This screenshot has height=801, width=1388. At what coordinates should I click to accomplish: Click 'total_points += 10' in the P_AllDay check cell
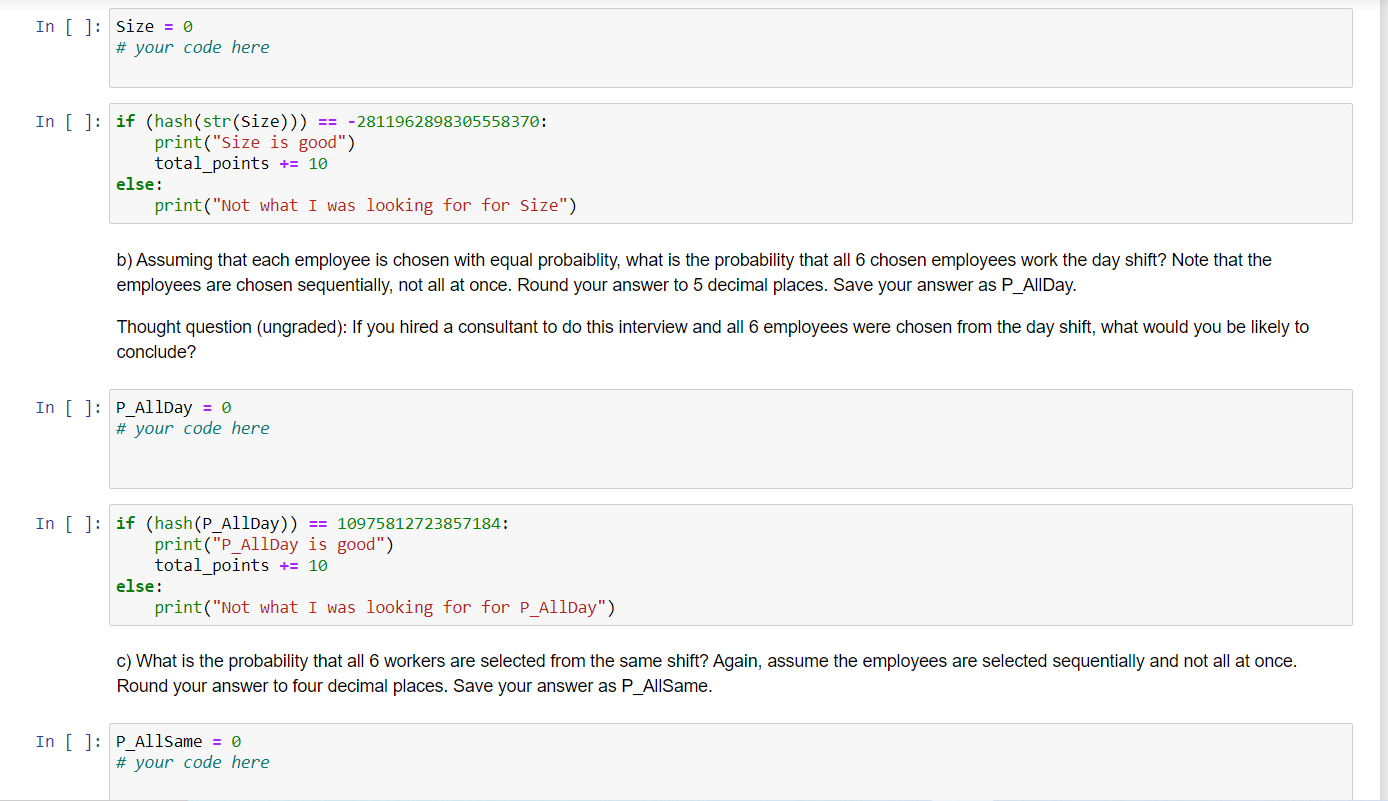[241, 565]
